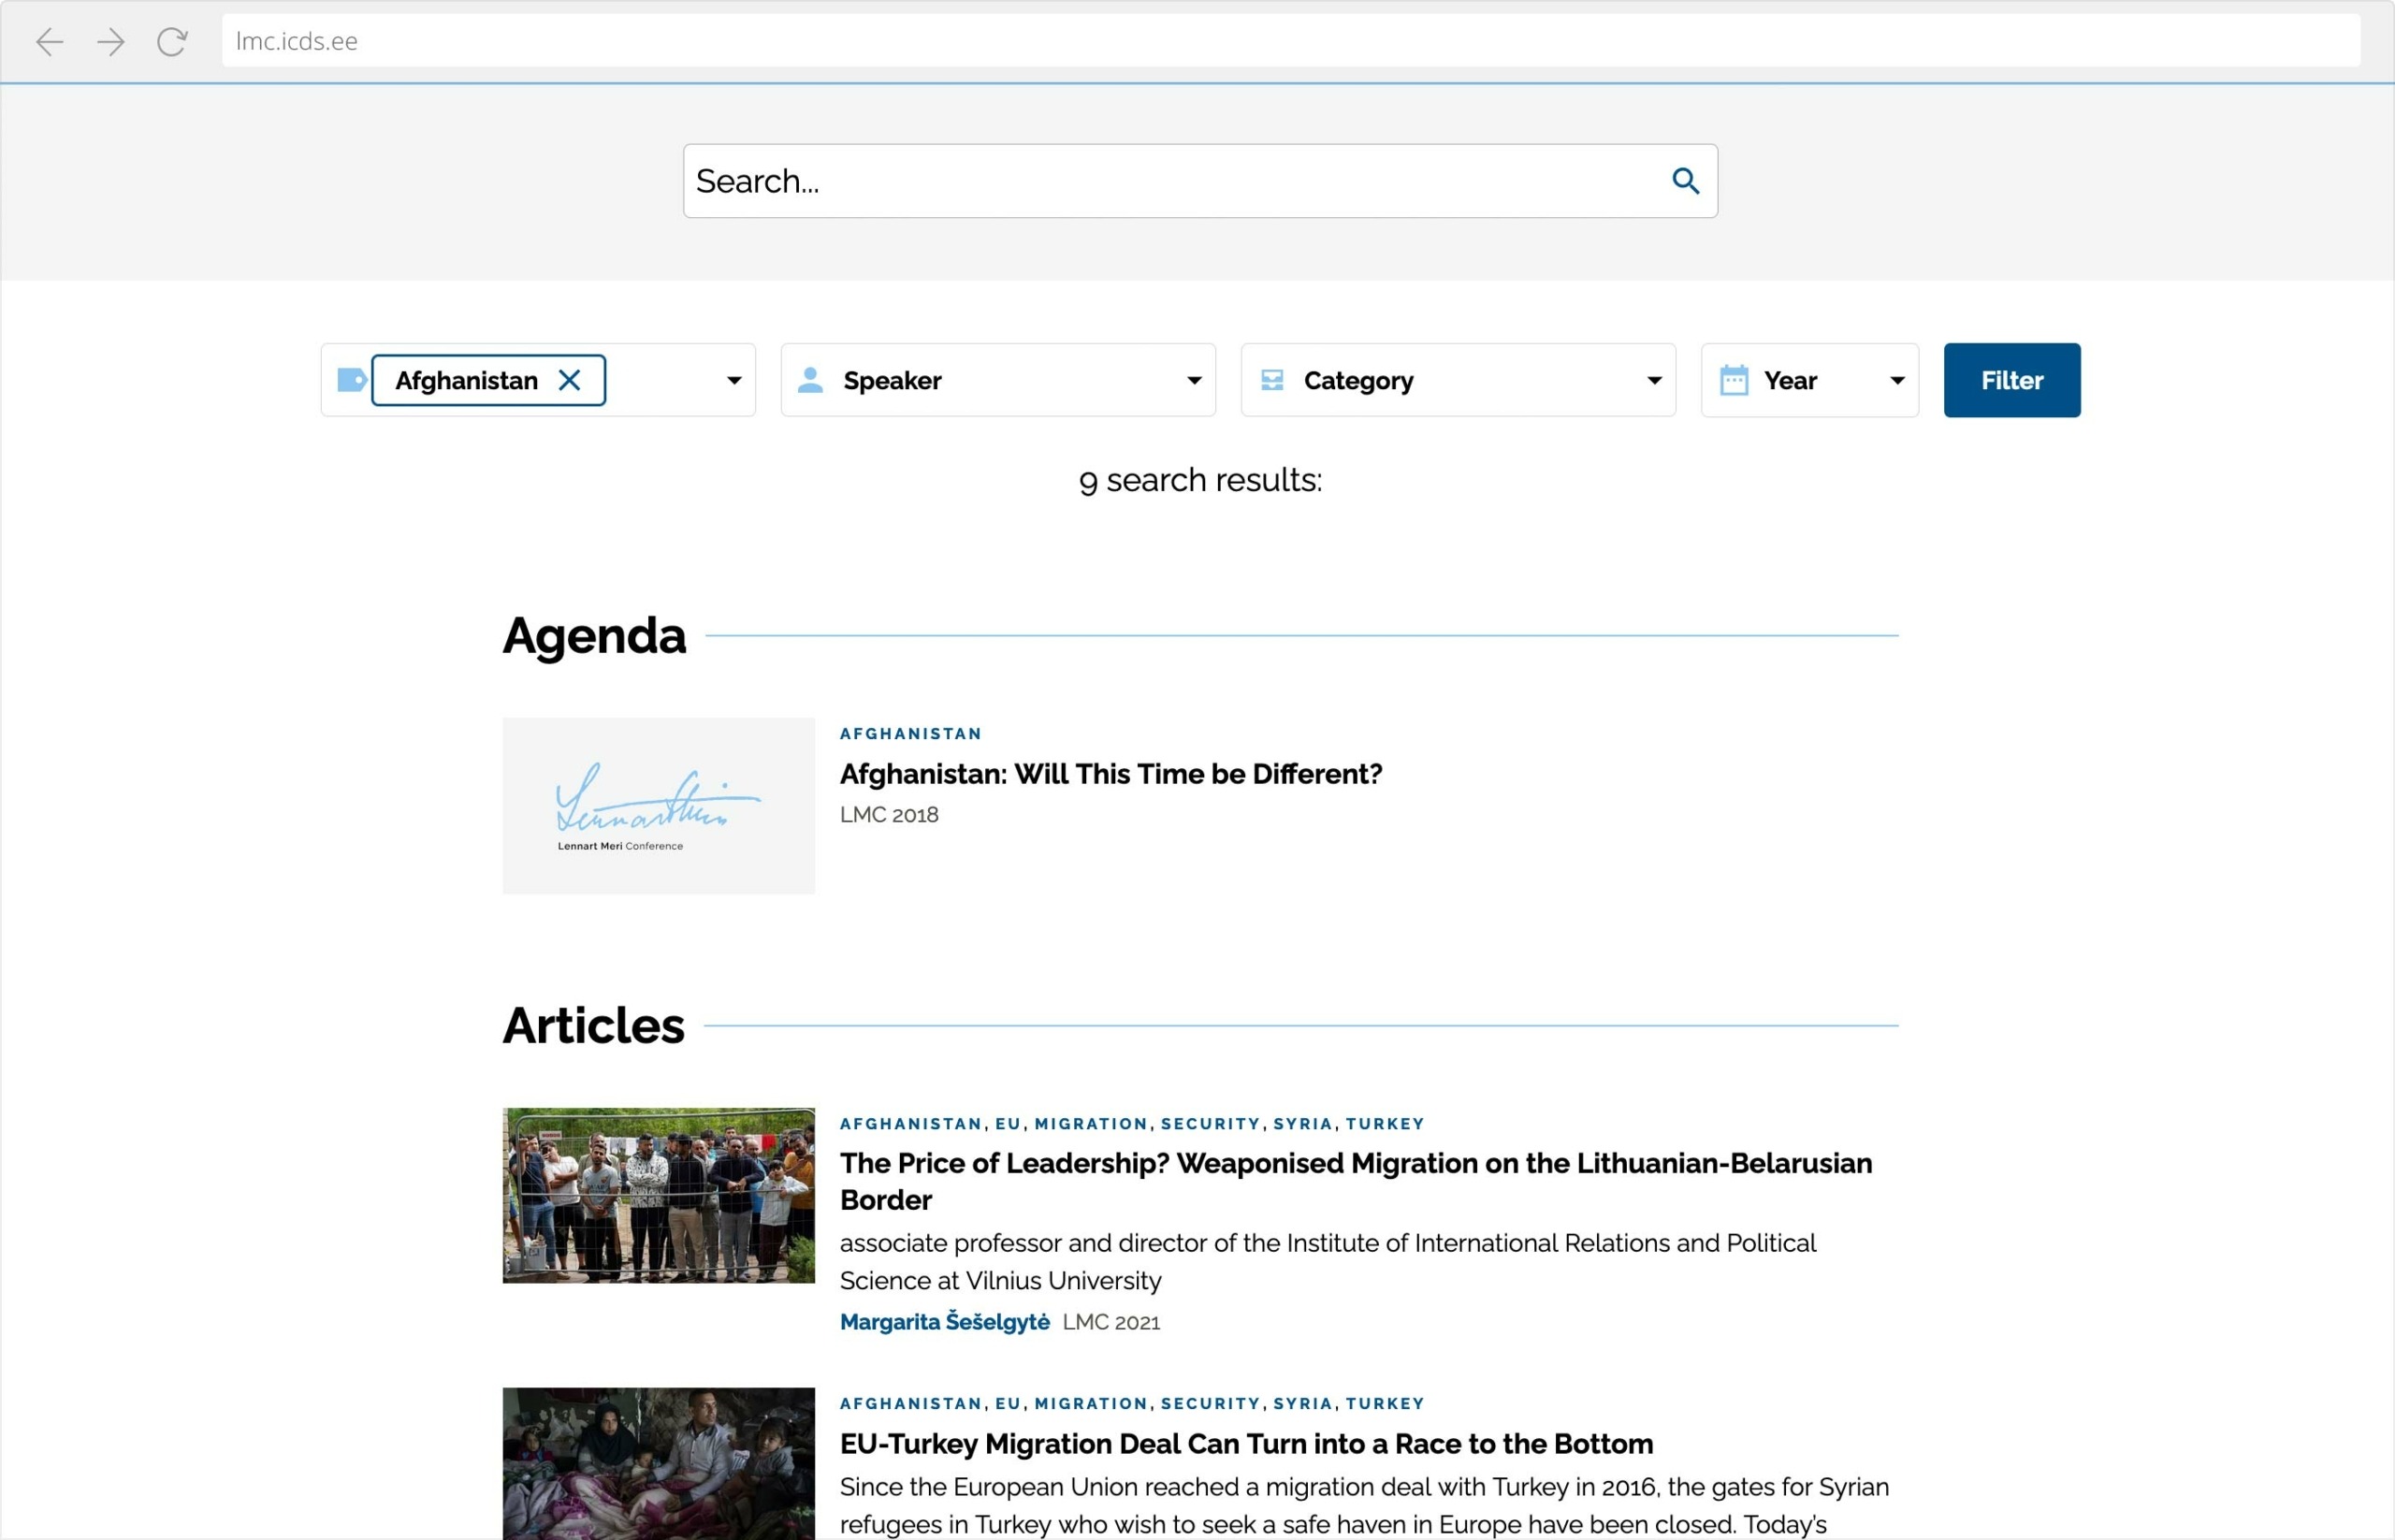Click the border crowd article thumbnail

(x=658, y=1195)
